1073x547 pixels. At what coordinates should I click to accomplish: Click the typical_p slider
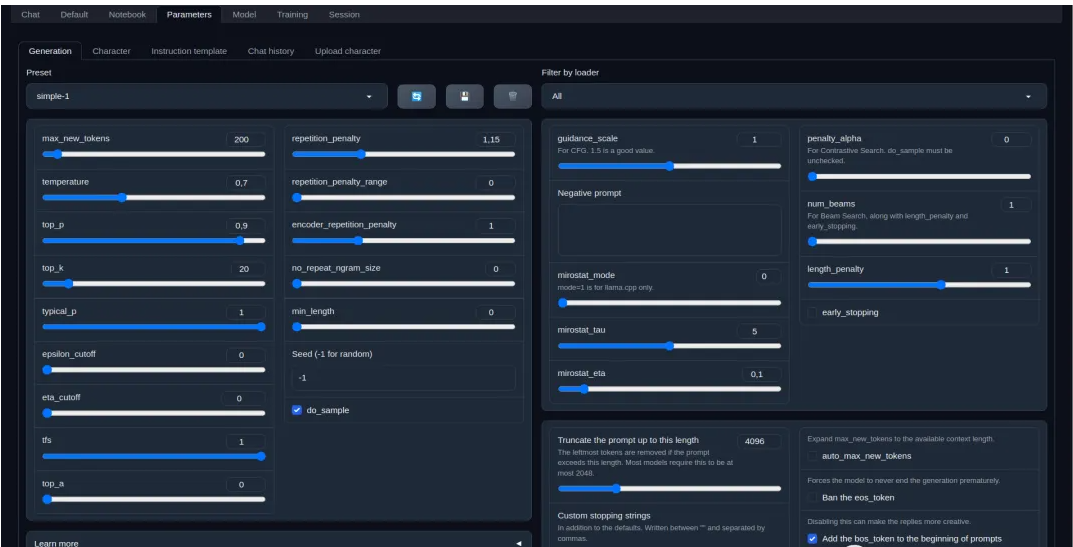click(x=154, y=327)
